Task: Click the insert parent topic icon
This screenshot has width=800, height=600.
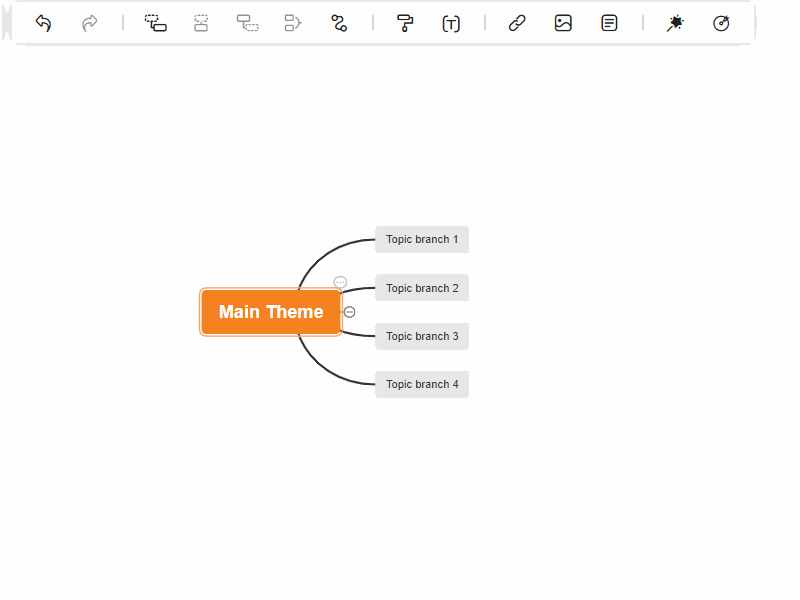Action: (247, 23)
